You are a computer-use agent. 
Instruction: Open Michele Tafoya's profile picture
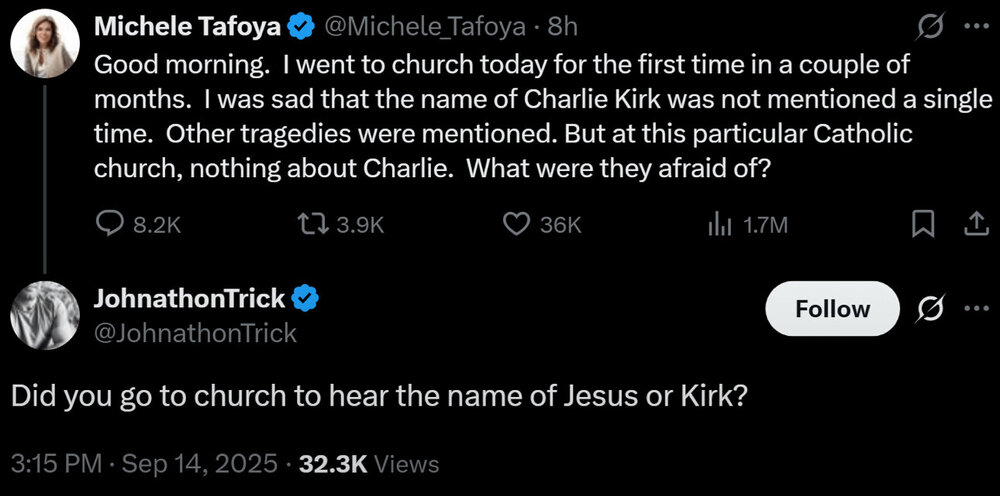pos(44,45)
